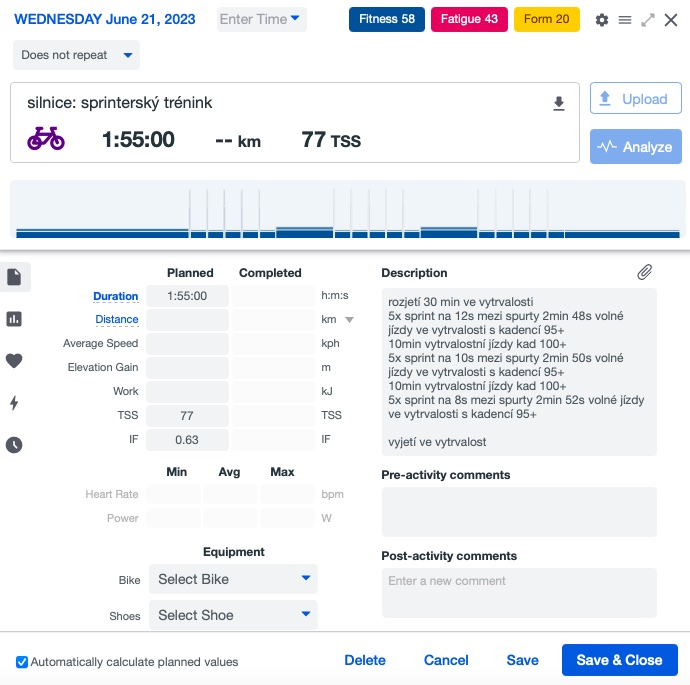The height and width of the screenshot is (685, 690).
Task: Click the Save & Close button
Action: click(x=619, y=660)
